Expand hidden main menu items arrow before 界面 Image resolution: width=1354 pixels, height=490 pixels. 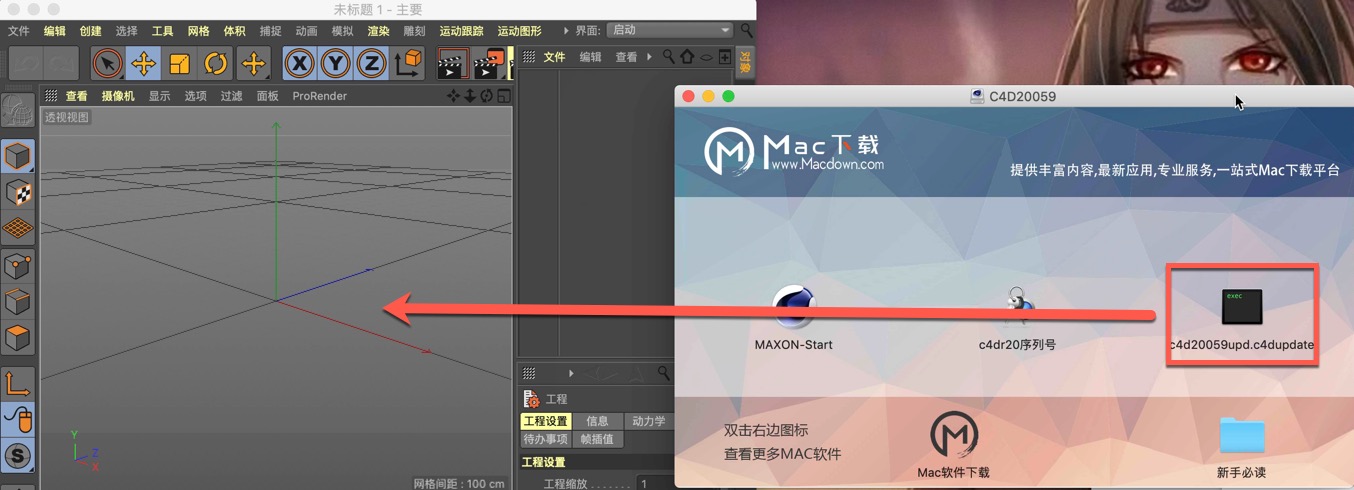(566, 31)
